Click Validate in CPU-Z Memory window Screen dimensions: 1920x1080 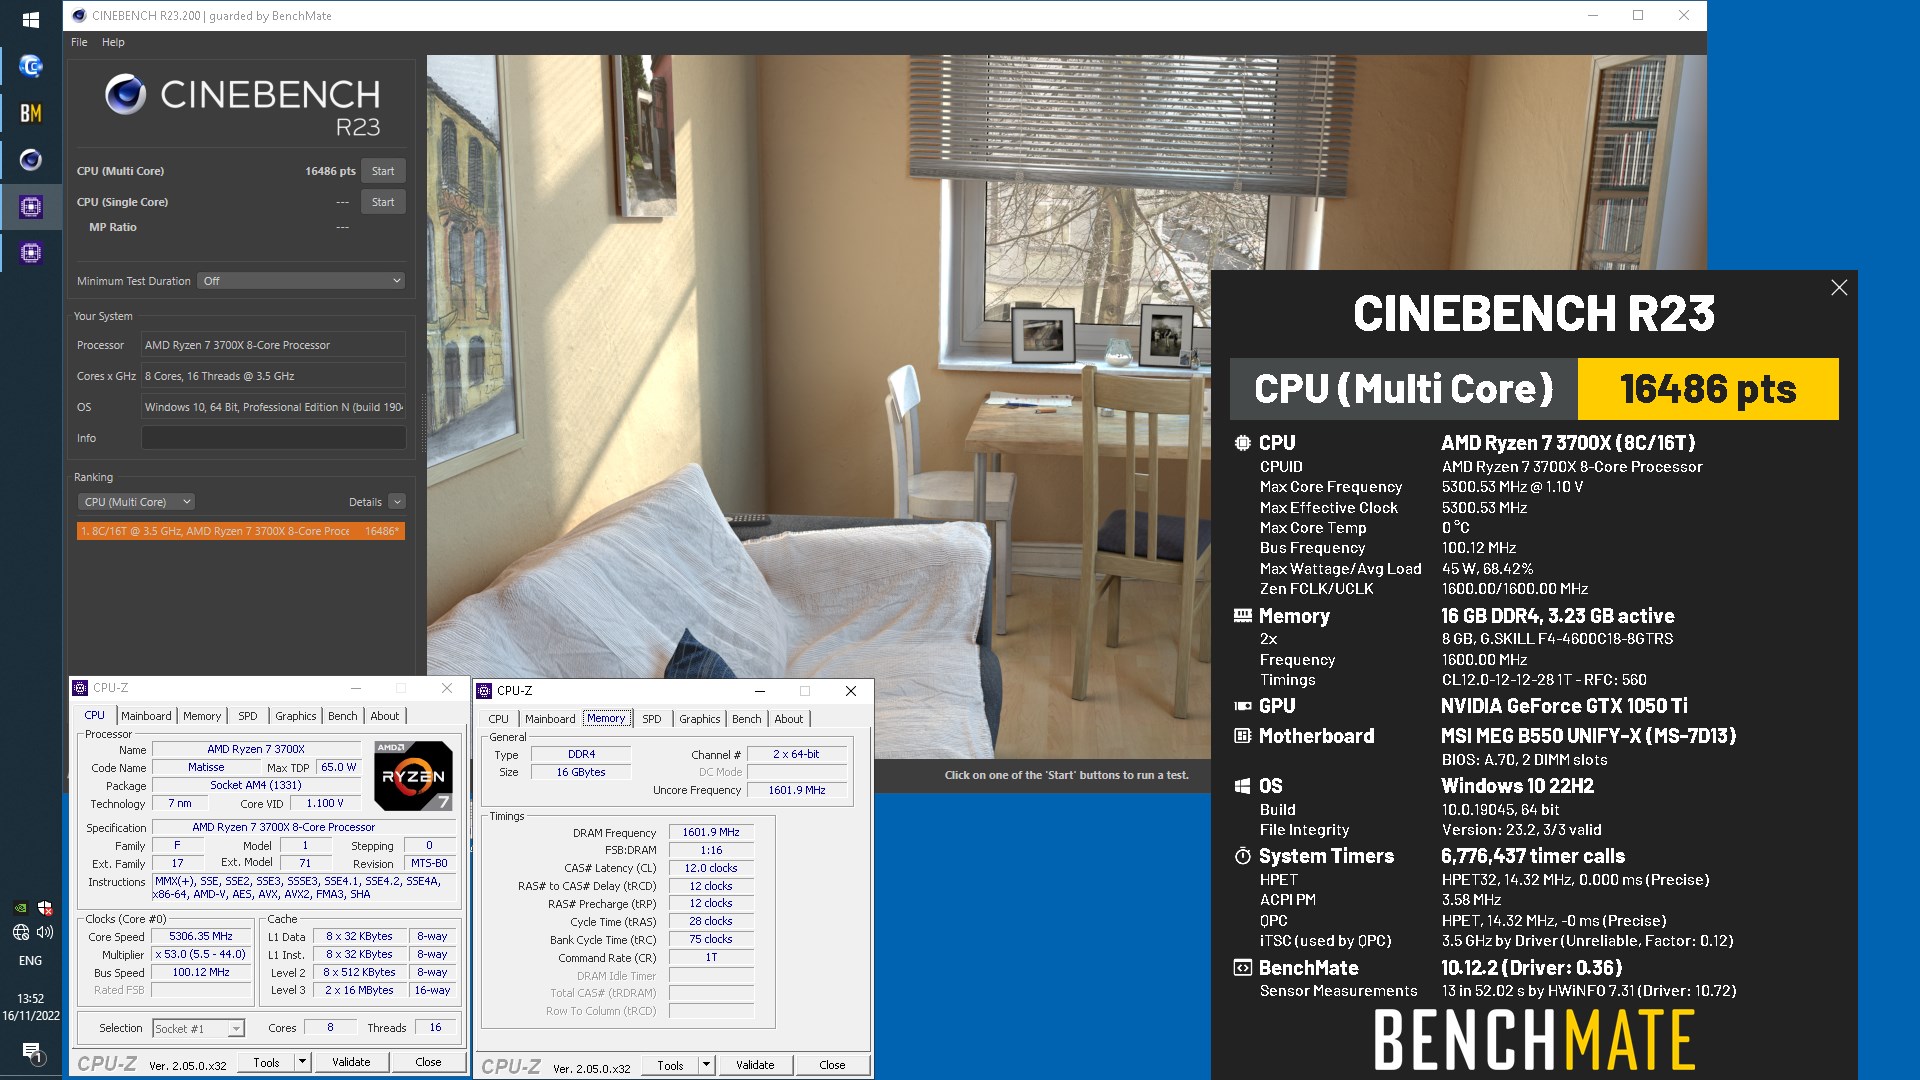pos(755,1065)
